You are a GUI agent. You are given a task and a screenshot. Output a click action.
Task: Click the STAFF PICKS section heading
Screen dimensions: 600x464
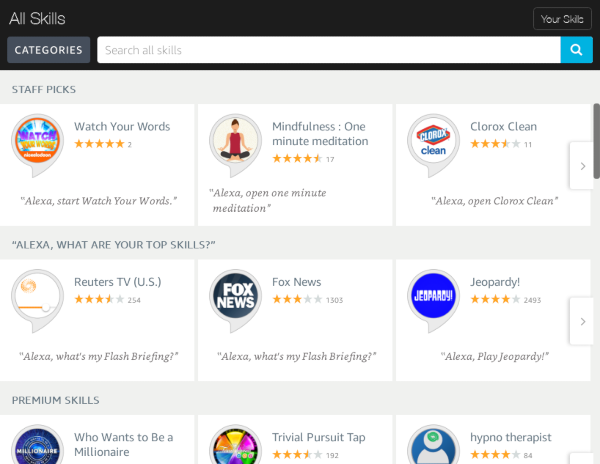pos(44,90)
